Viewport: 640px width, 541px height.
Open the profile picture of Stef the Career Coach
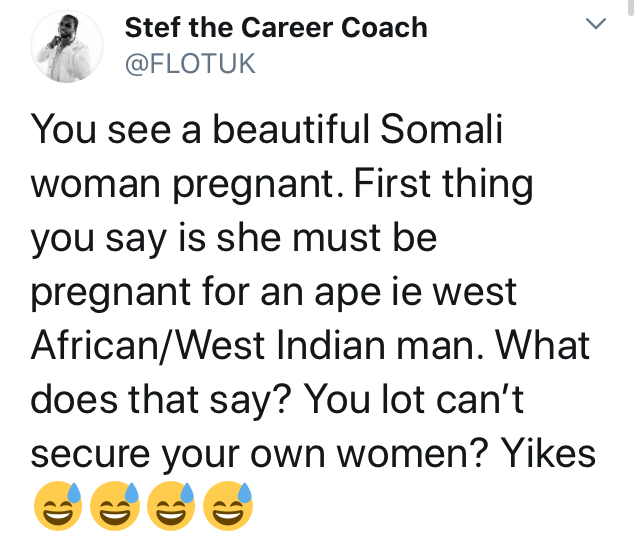(67, 46)
